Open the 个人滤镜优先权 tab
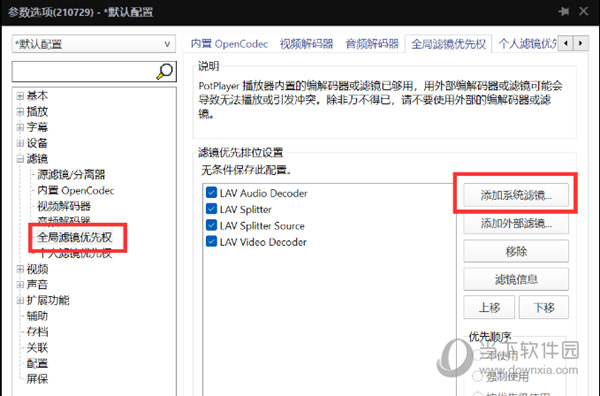600x396 pixels. 527,44
